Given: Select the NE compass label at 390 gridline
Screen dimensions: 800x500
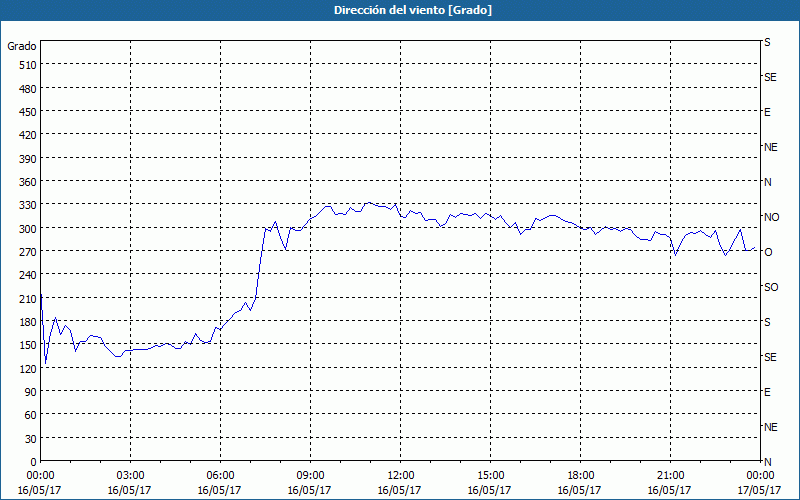Looking at the screenshot, I should coord(770,147).
